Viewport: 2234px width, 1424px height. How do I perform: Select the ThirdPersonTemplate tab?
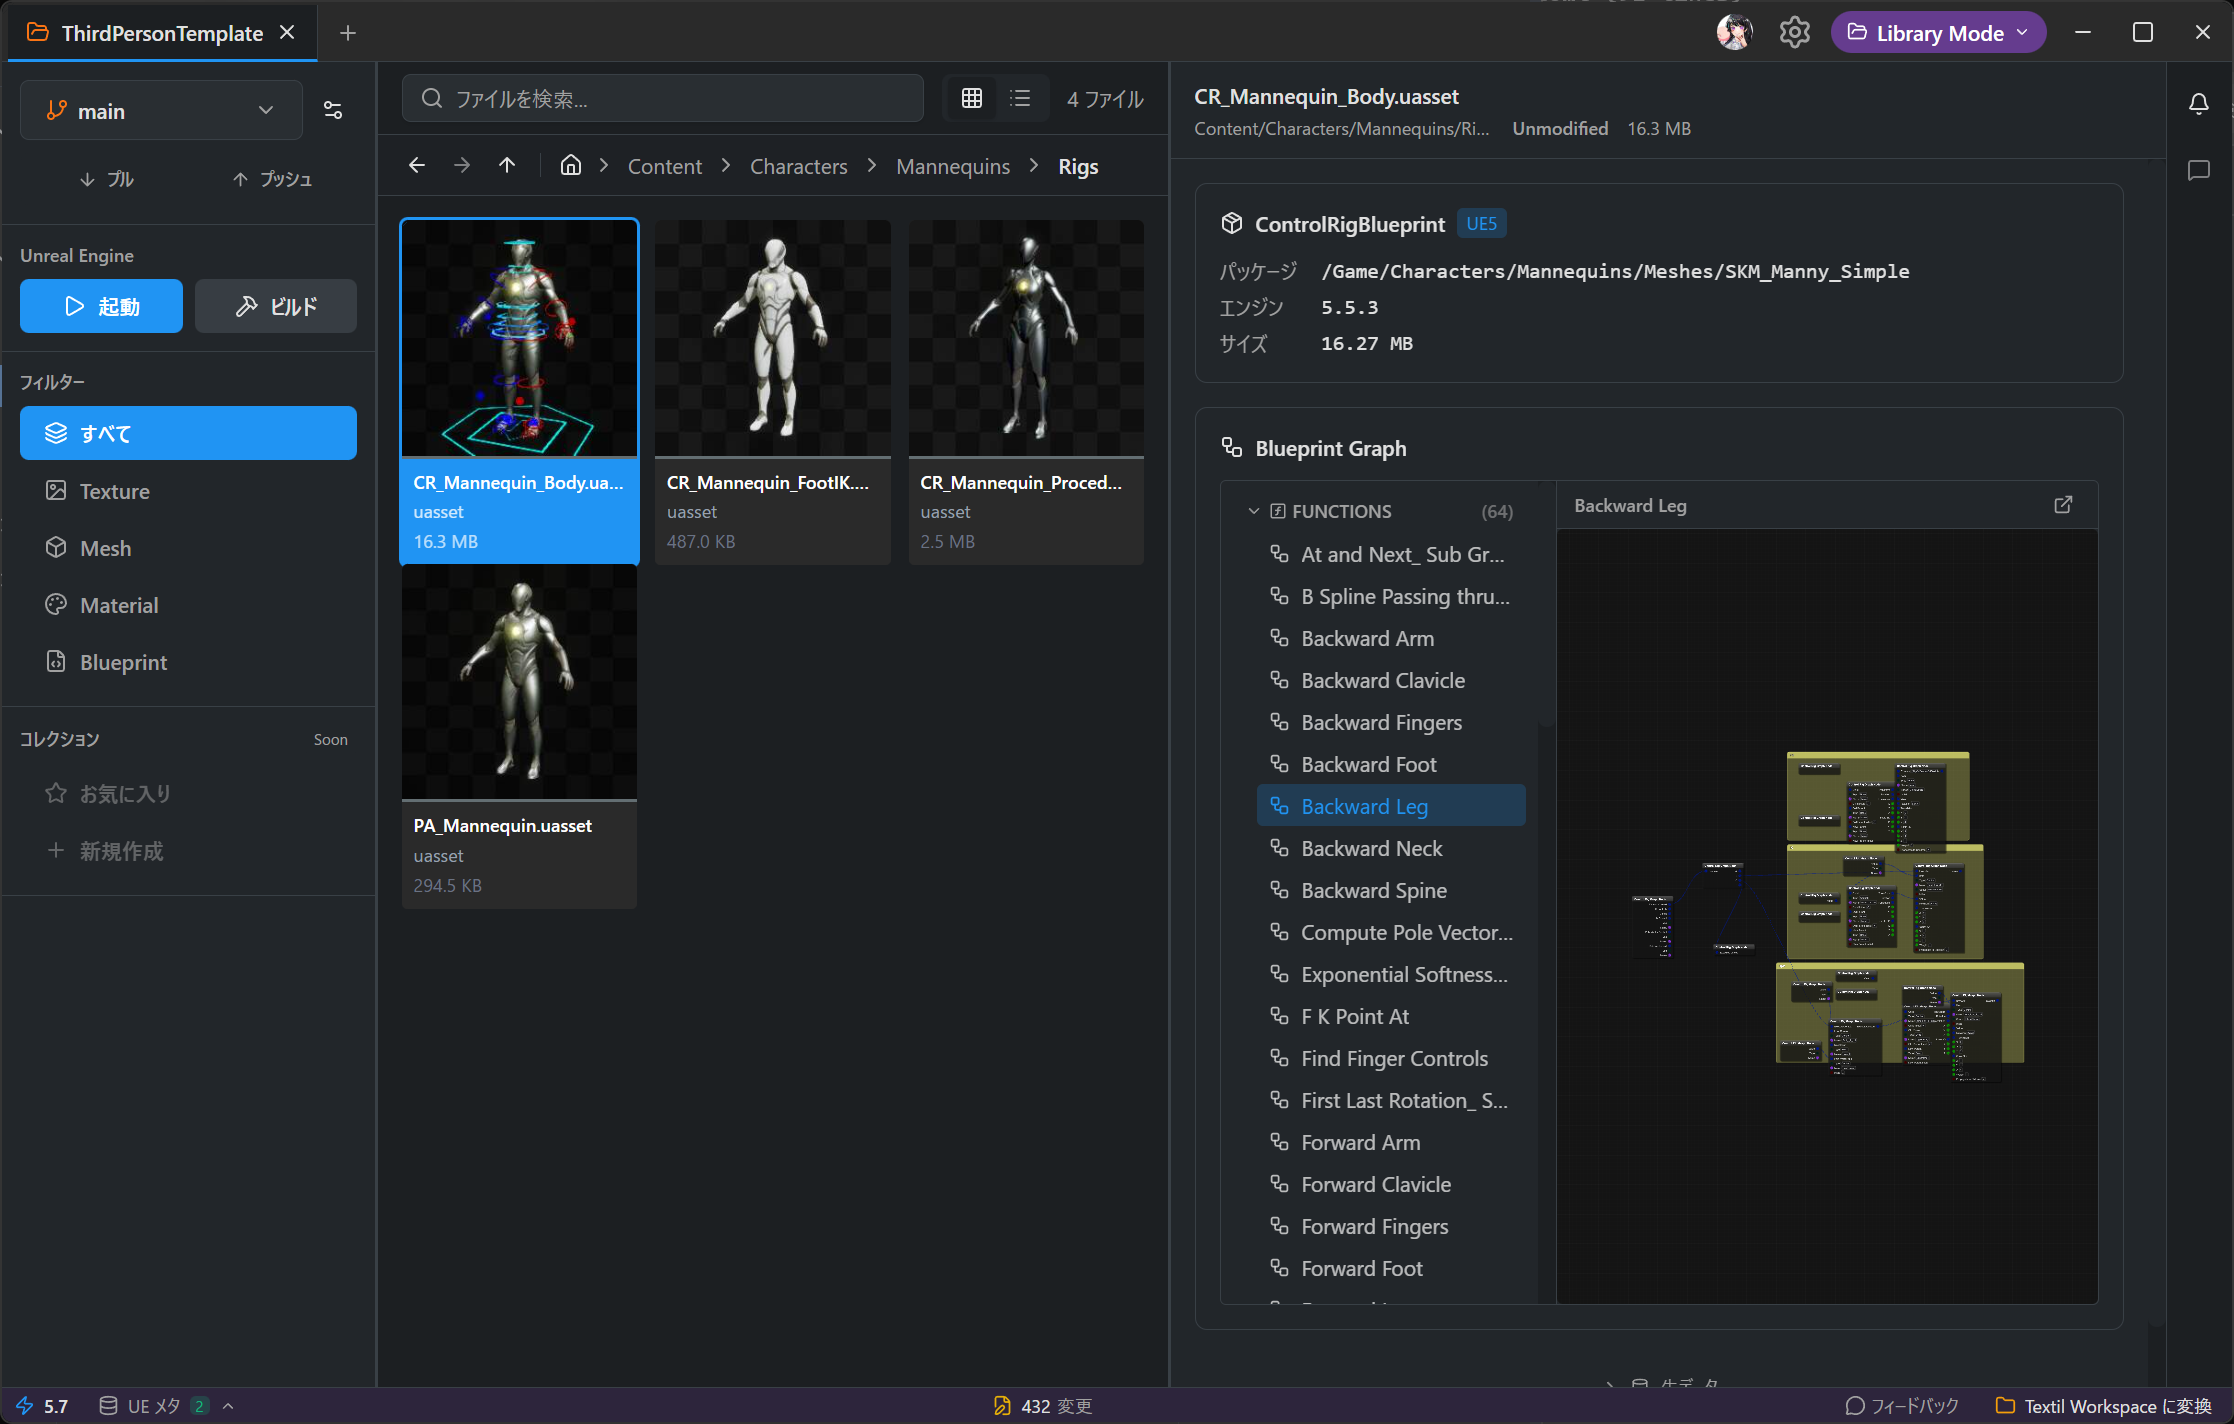click(x=161, y=33)
